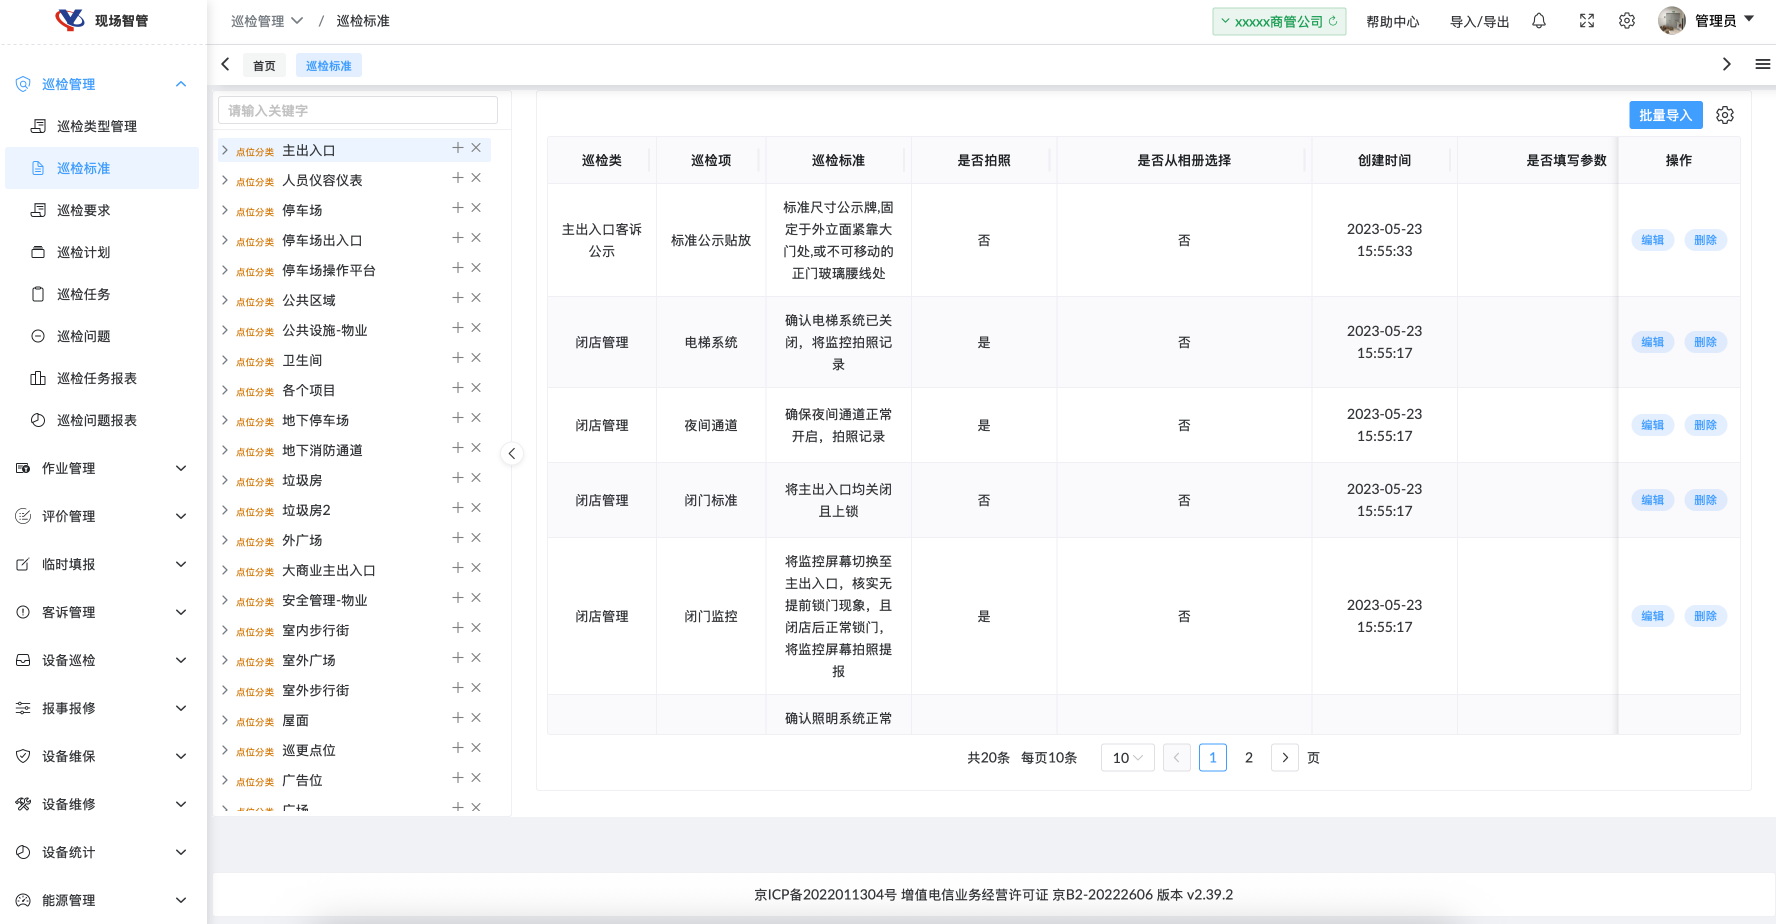Screen dimensions: 1776x924
Task: Open the page size dropdown showing 10
Action: coord(1127,758)
